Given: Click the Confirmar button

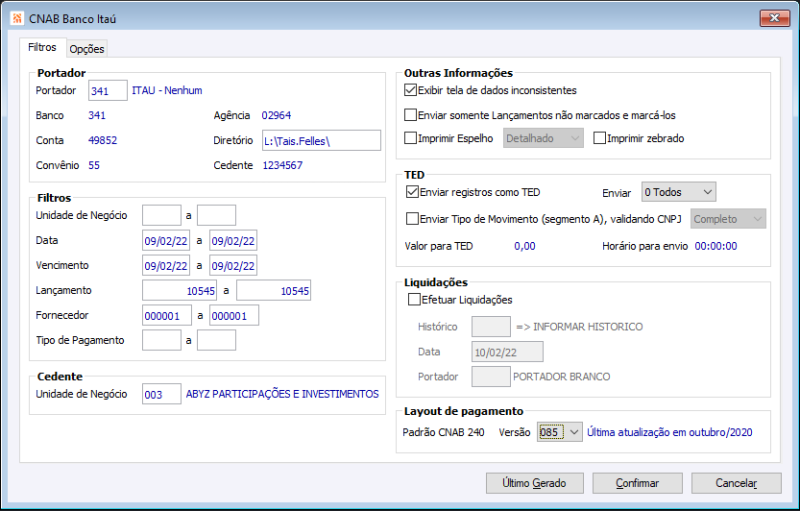Looking at the screenshot, I should pos(638,483).
